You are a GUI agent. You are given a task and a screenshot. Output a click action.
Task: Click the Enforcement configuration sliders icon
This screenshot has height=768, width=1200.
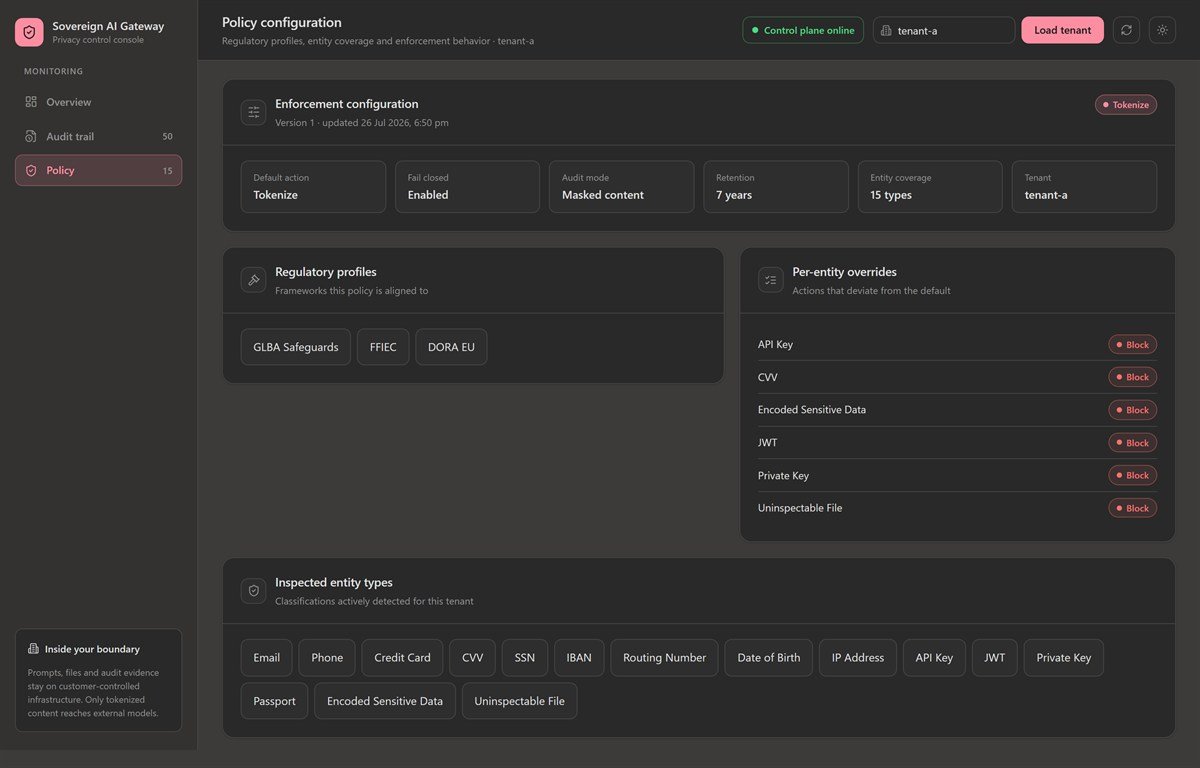[x=253, y=112]
